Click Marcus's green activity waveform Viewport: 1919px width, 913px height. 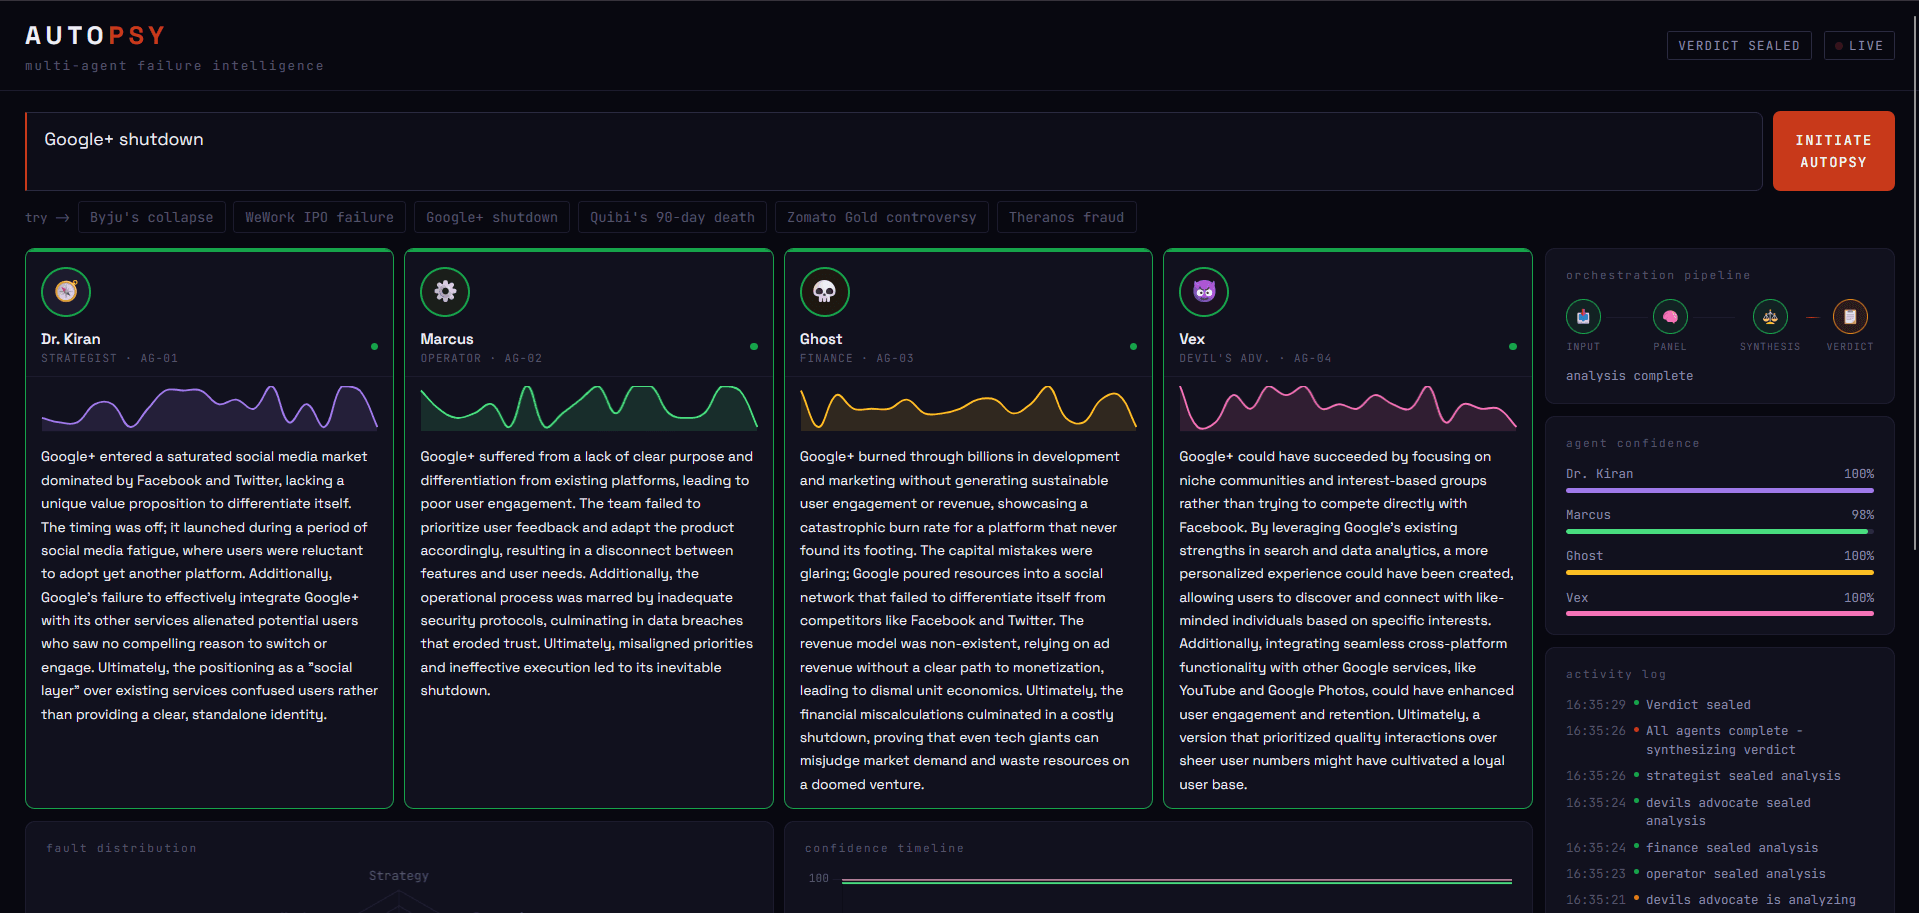point(589,407)
